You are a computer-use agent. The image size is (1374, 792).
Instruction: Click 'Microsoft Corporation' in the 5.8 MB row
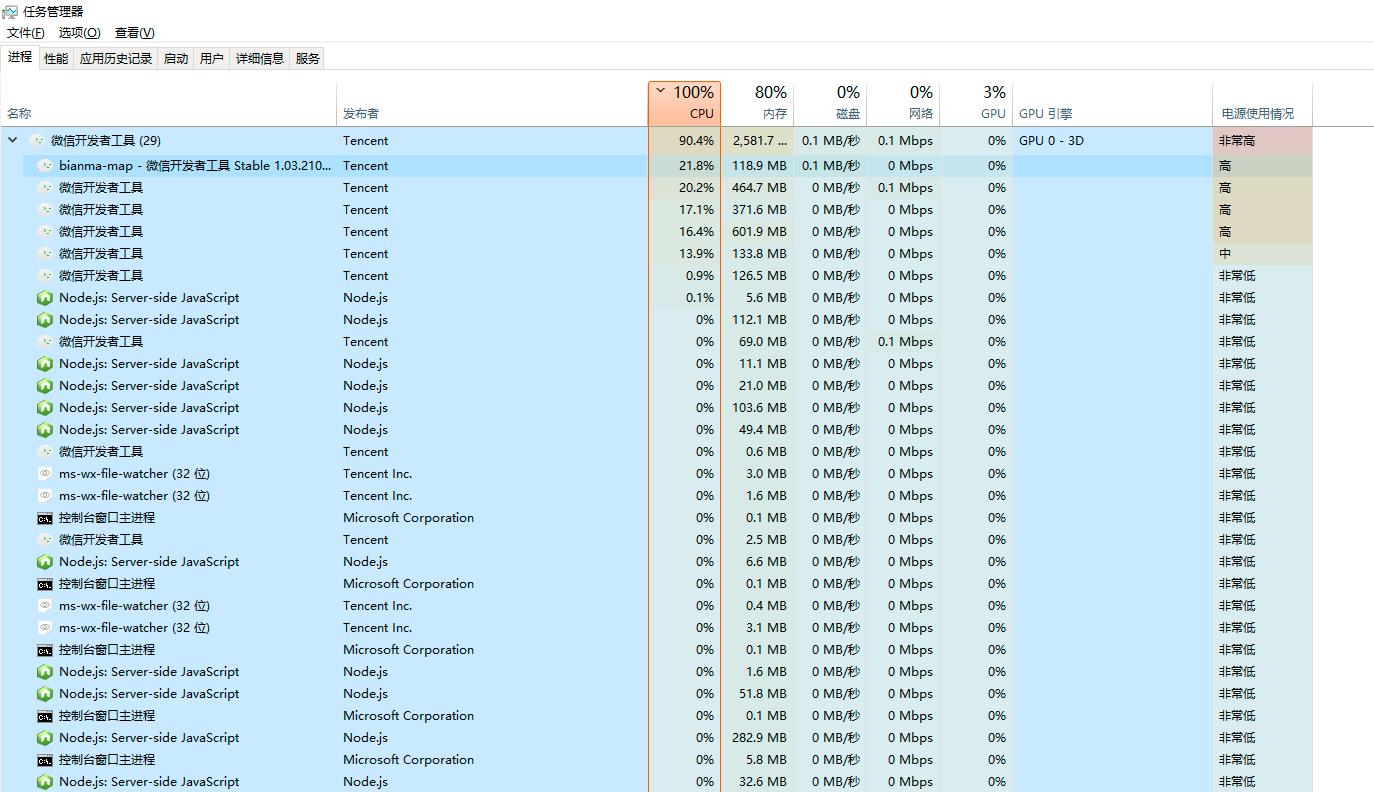(408, 760)
